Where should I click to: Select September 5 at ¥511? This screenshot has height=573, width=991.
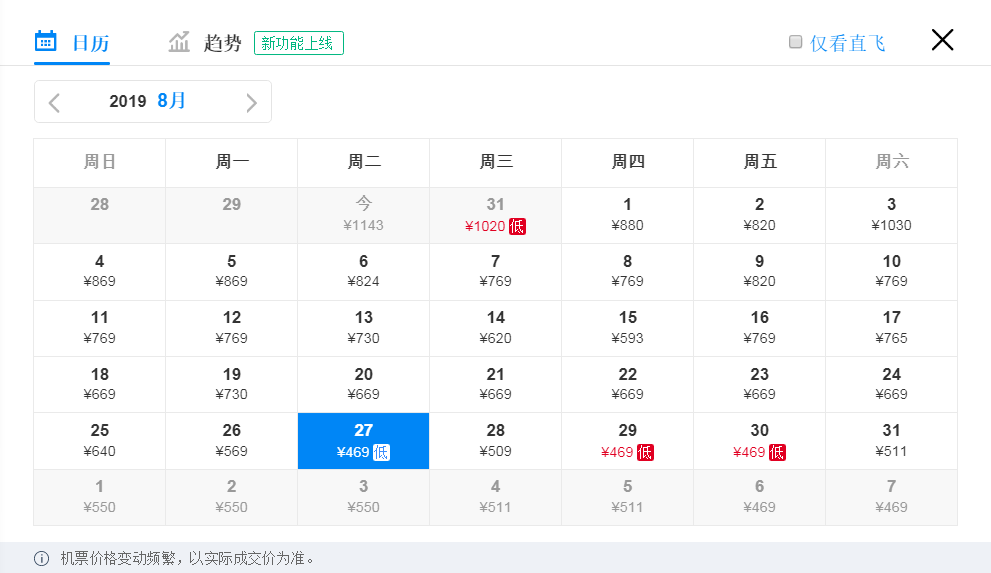pos(628,497)
